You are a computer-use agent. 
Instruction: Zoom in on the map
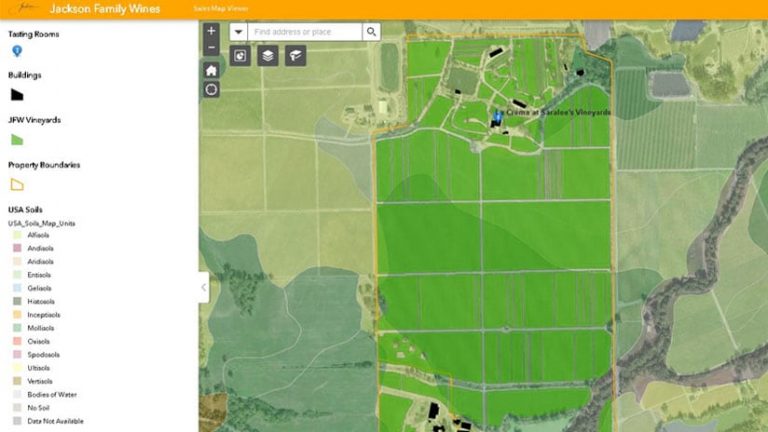pos(211,31)
